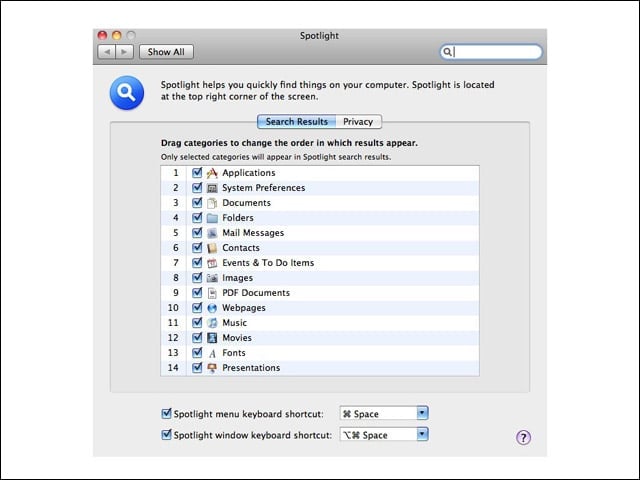The width and height of the screenshot is (640, 480).
Task: Click the magnifier inside the search field
Action: click(x=447, y=52)
